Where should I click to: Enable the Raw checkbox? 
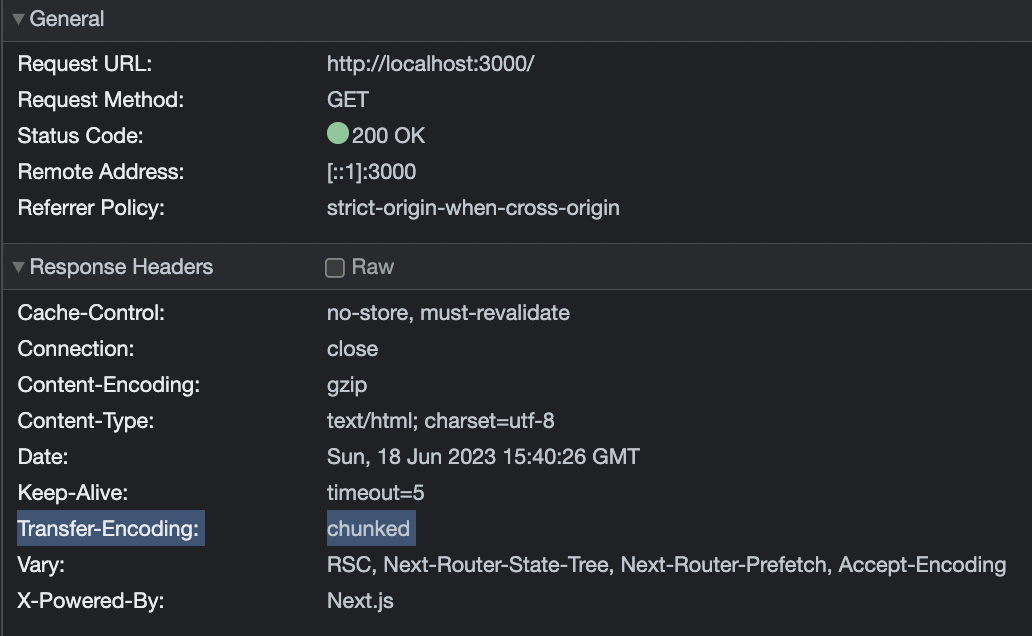tap(335, 268)
